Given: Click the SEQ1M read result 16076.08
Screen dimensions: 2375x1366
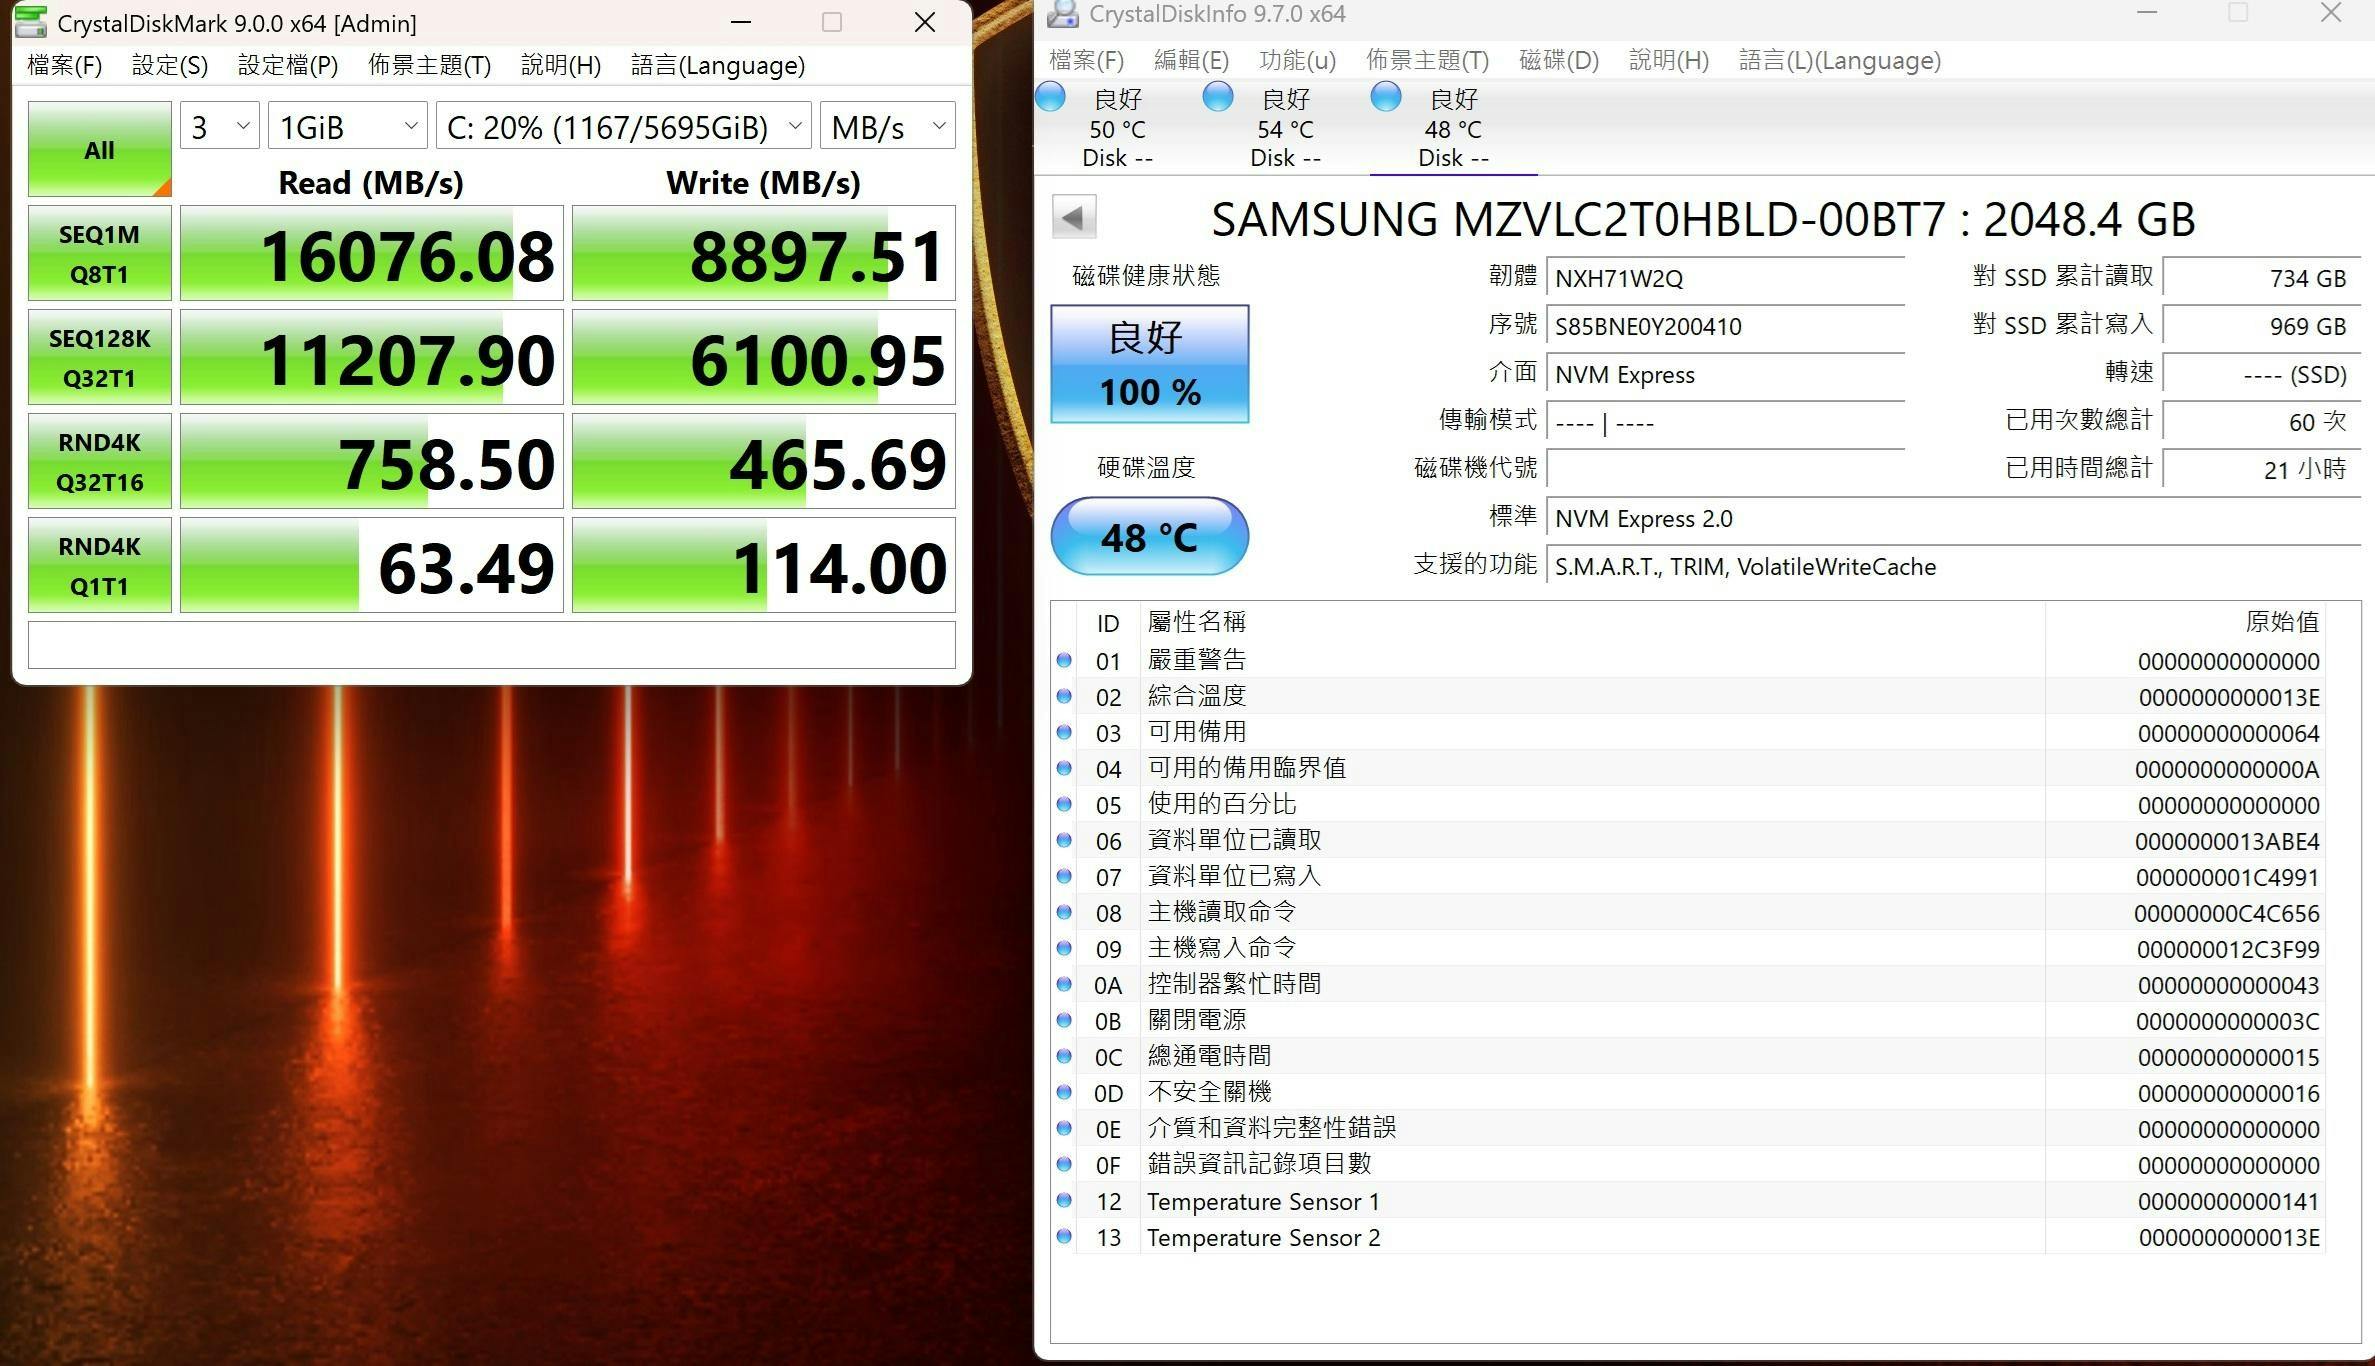Looking at the screenshot, I should click(x=371, y=253).
